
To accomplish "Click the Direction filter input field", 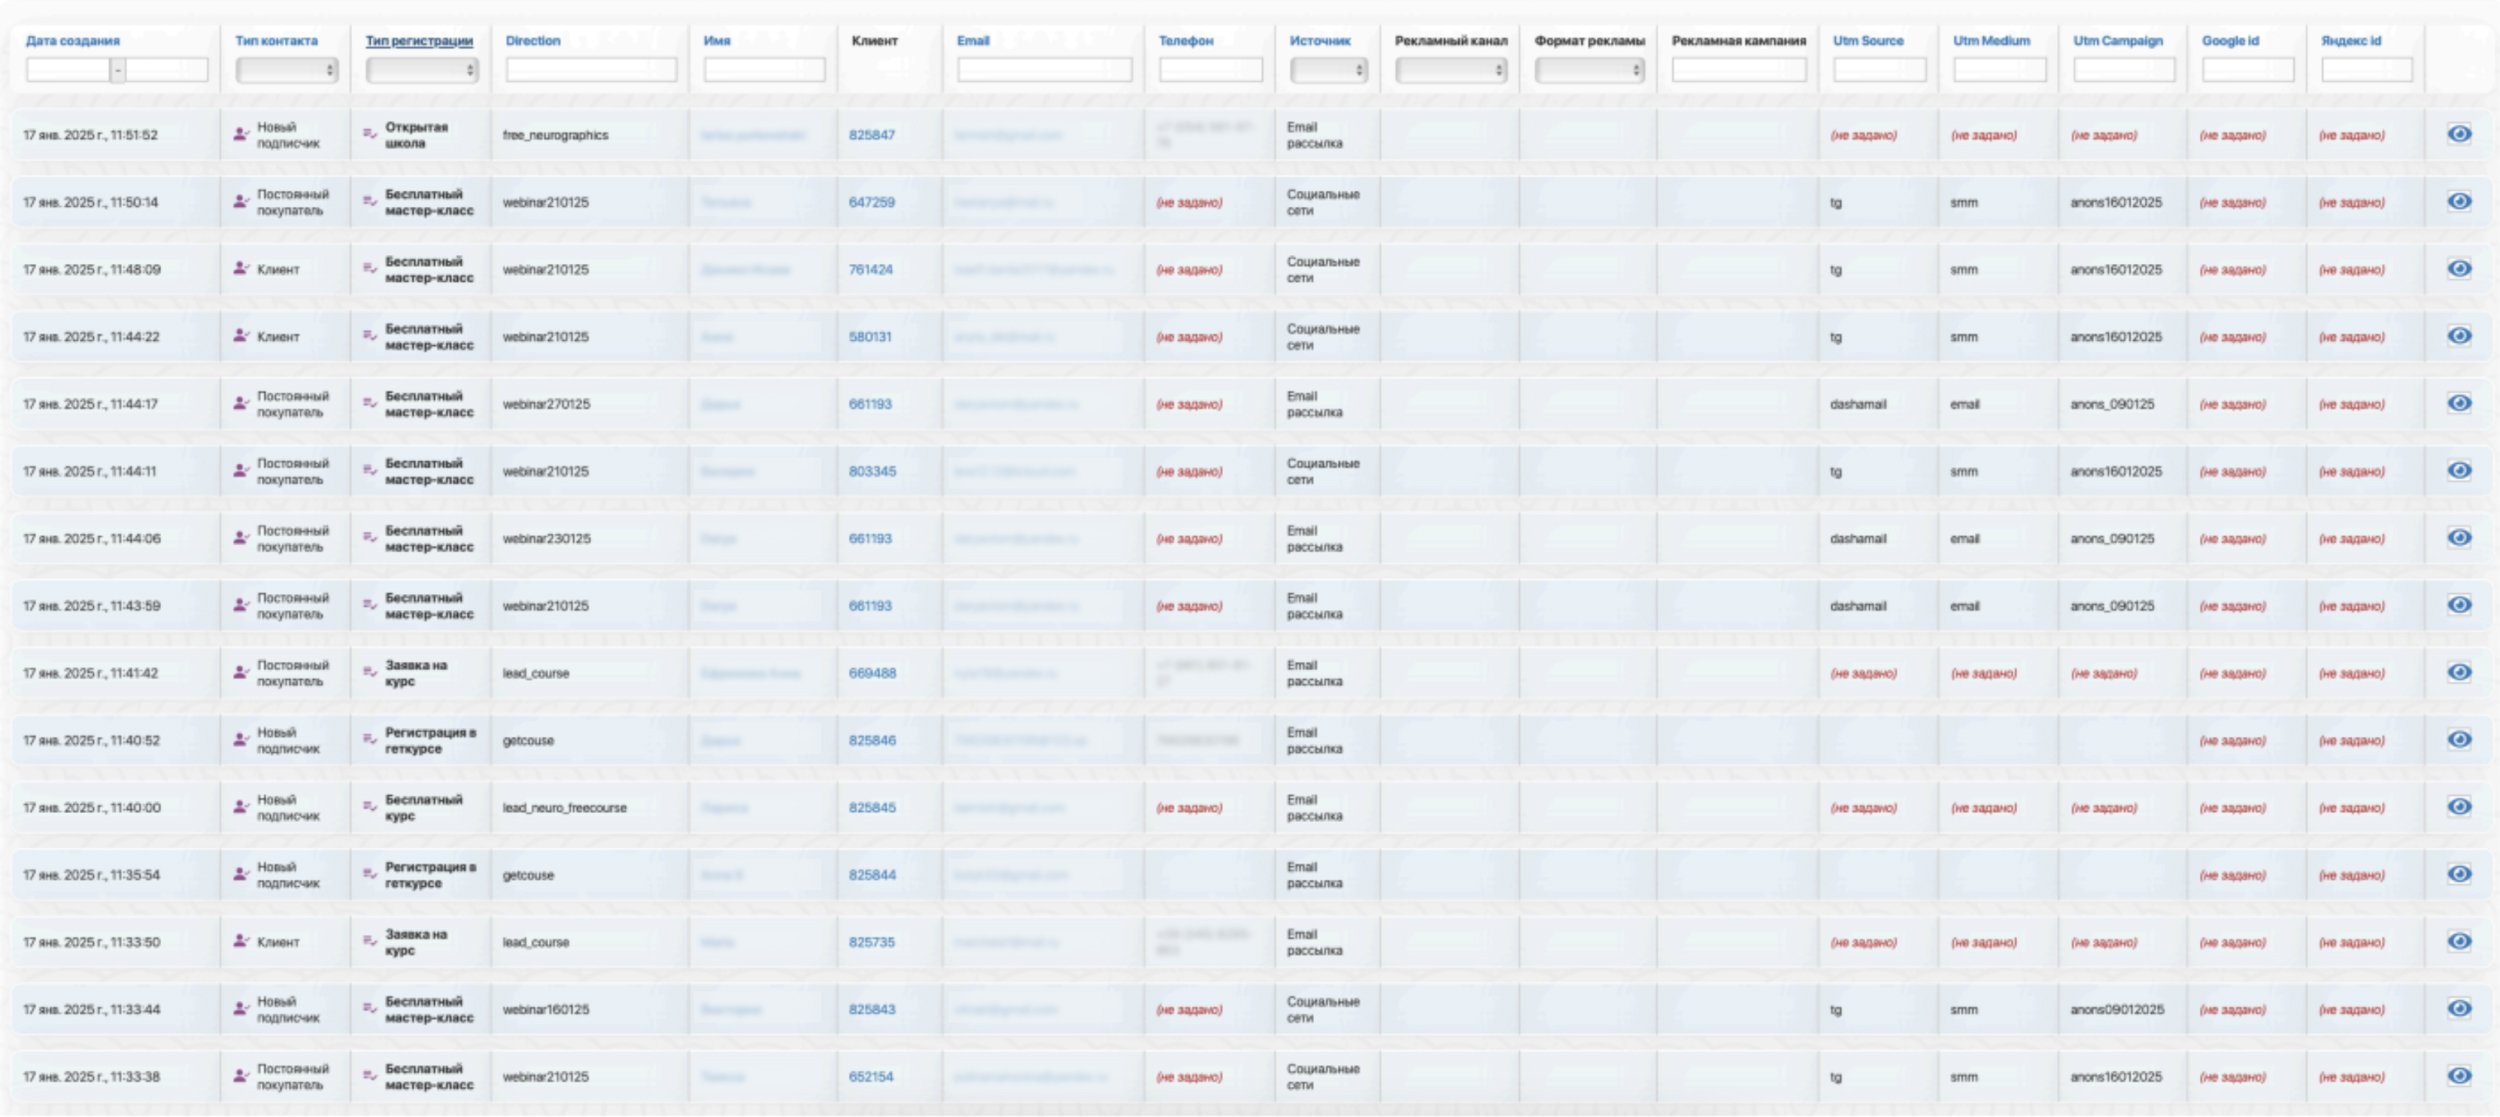I will coord(590,70).
